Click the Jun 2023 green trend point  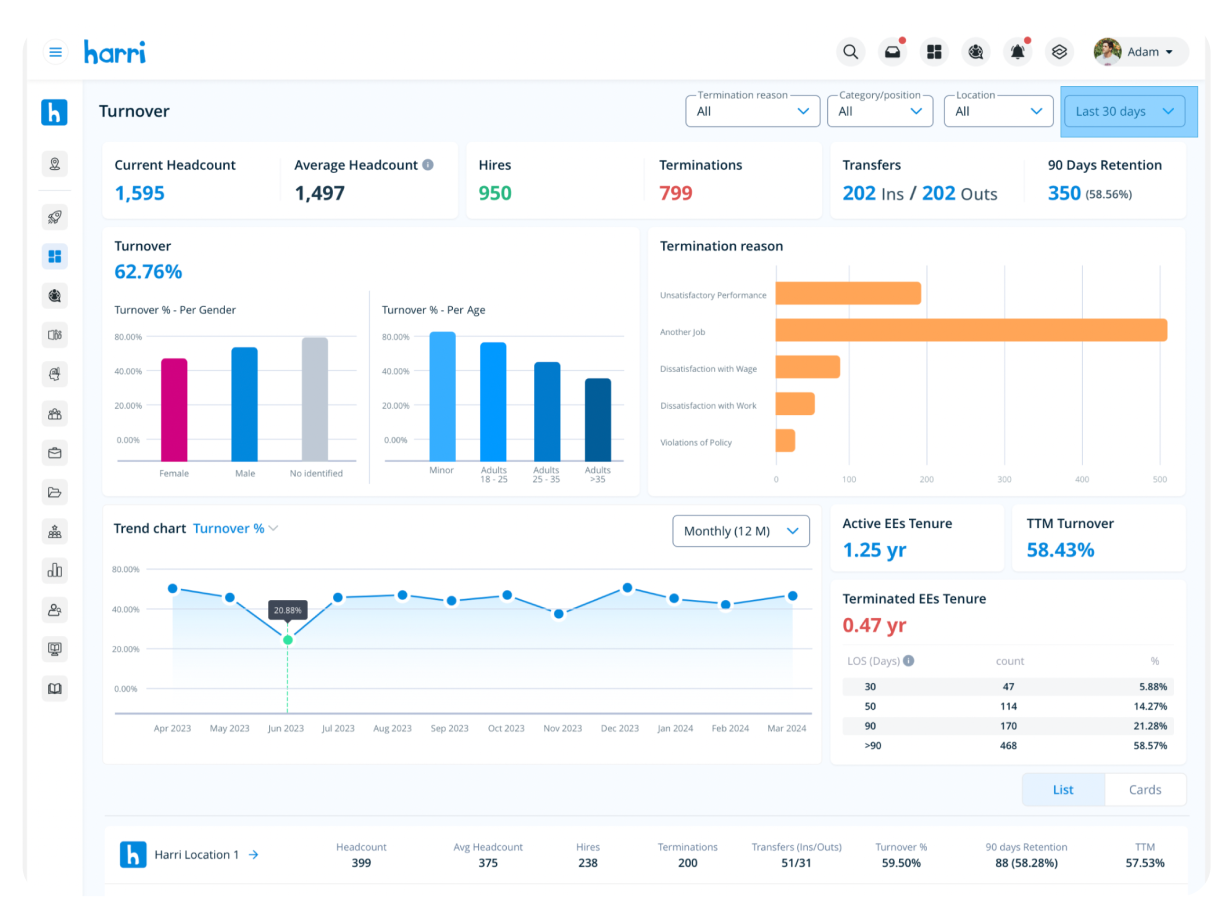[x=288, y=640]
